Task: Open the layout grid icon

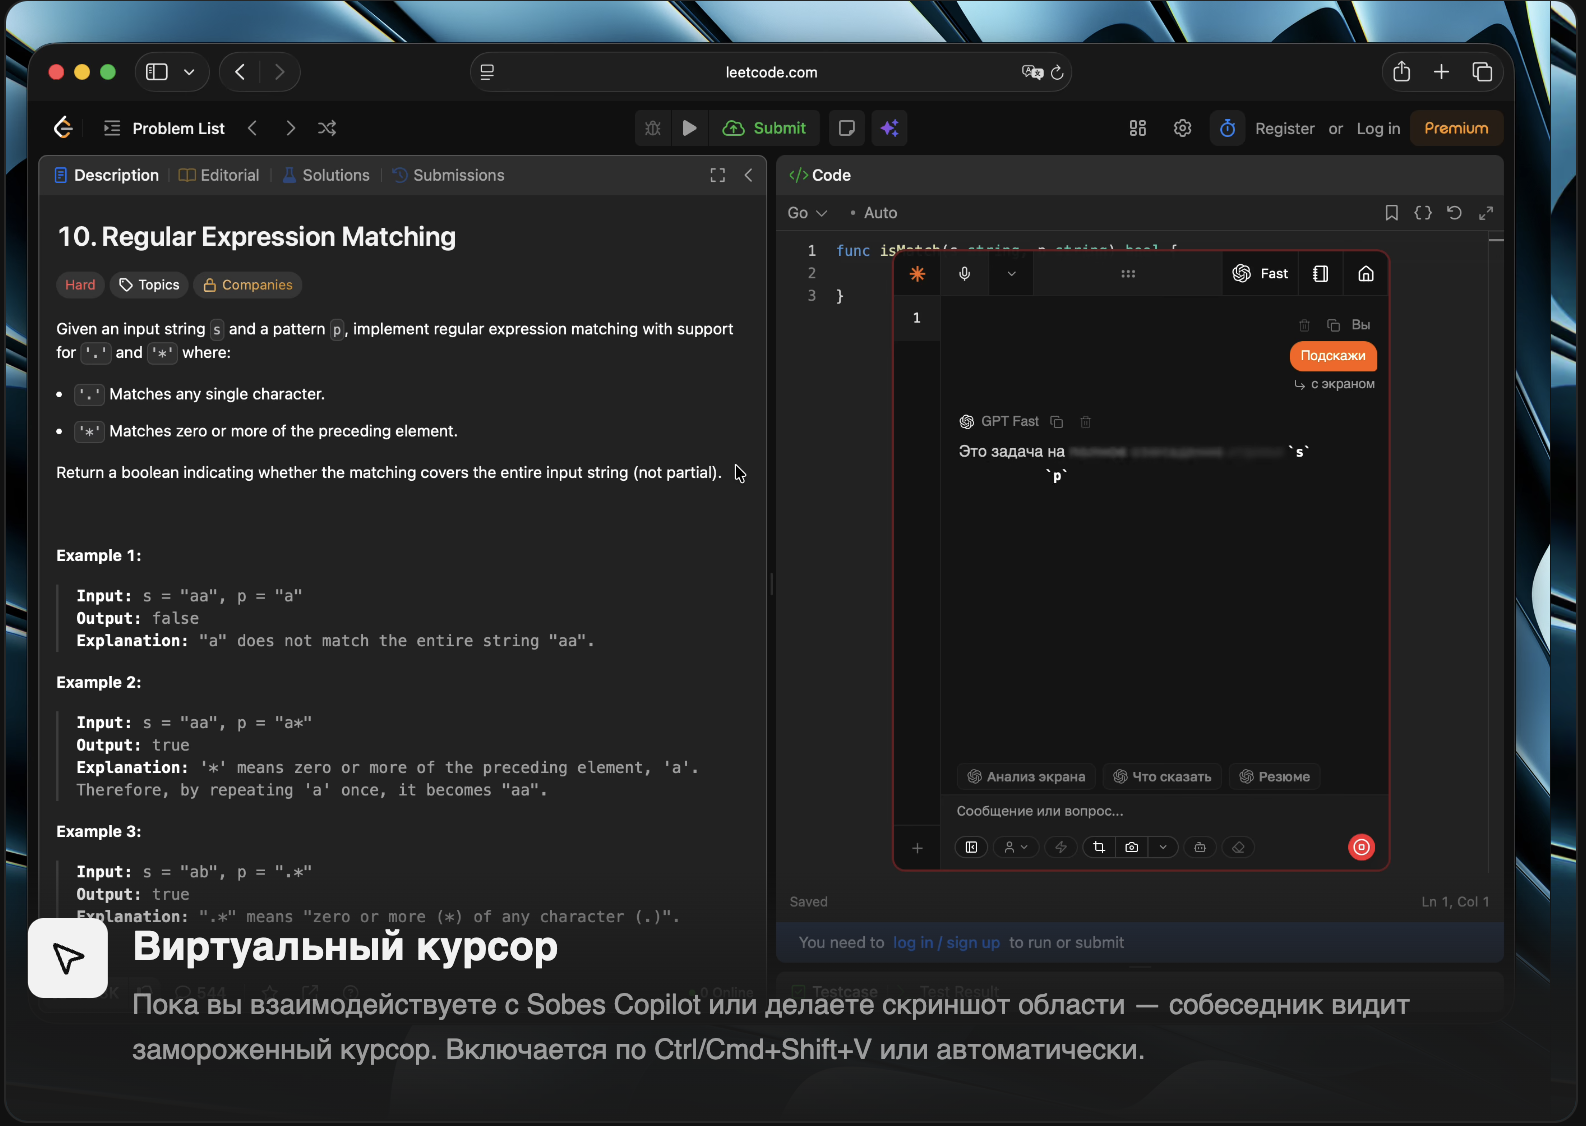Action: click(1138, 128)
